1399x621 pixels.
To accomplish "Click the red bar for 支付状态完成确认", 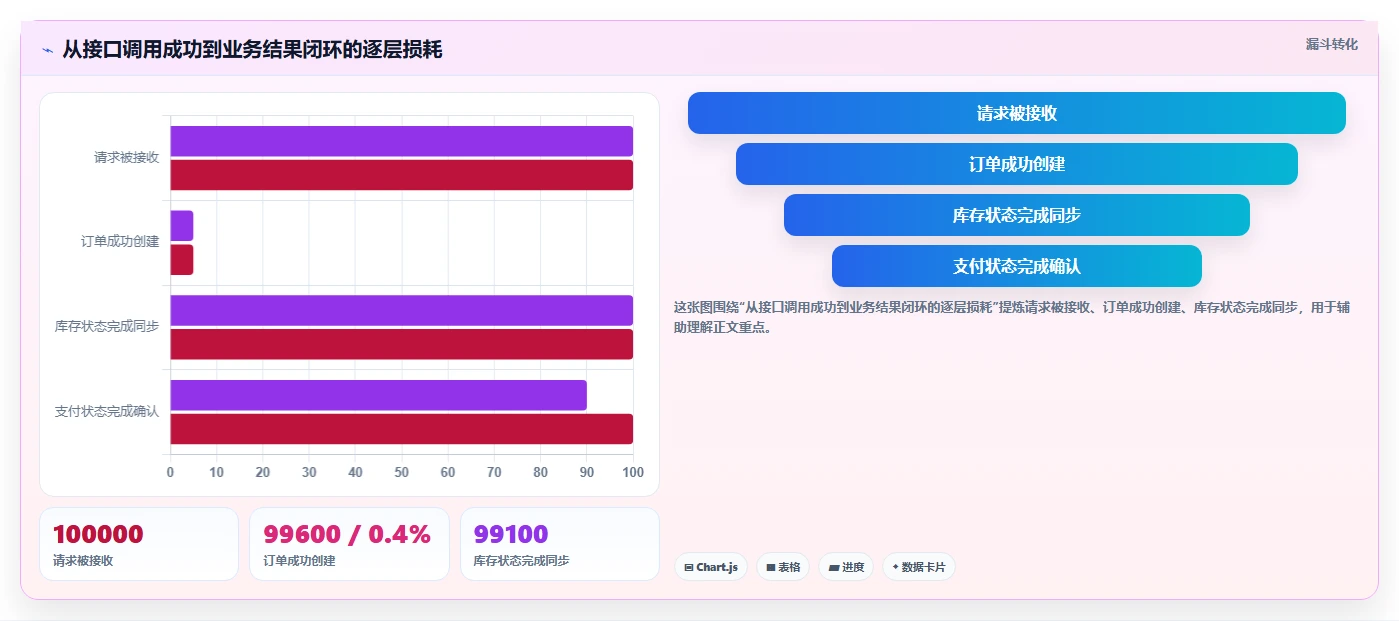I will (x=401, y=429).
